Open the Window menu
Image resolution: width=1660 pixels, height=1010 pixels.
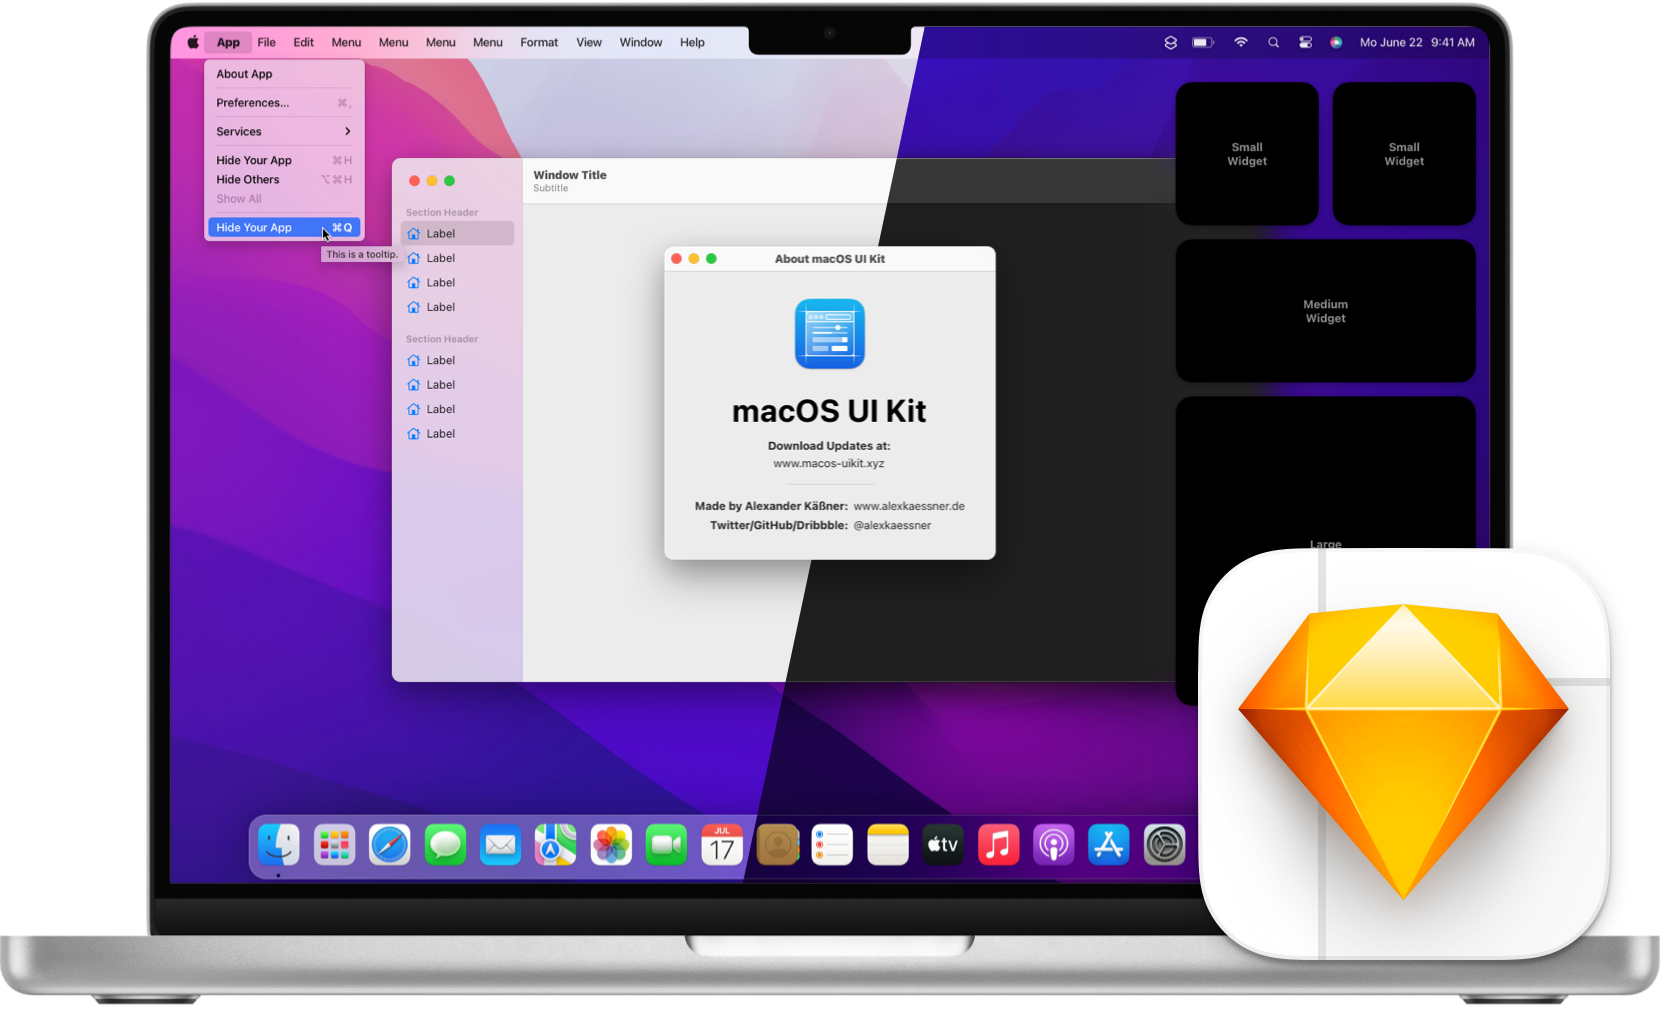point(641,42)
